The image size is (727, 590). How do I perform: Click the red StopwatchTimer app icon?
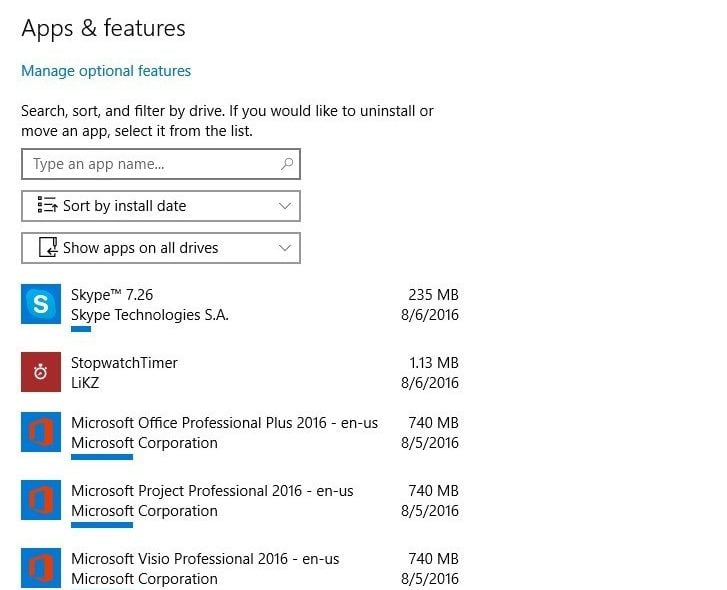pyautogui.click(x=41, y=372)
